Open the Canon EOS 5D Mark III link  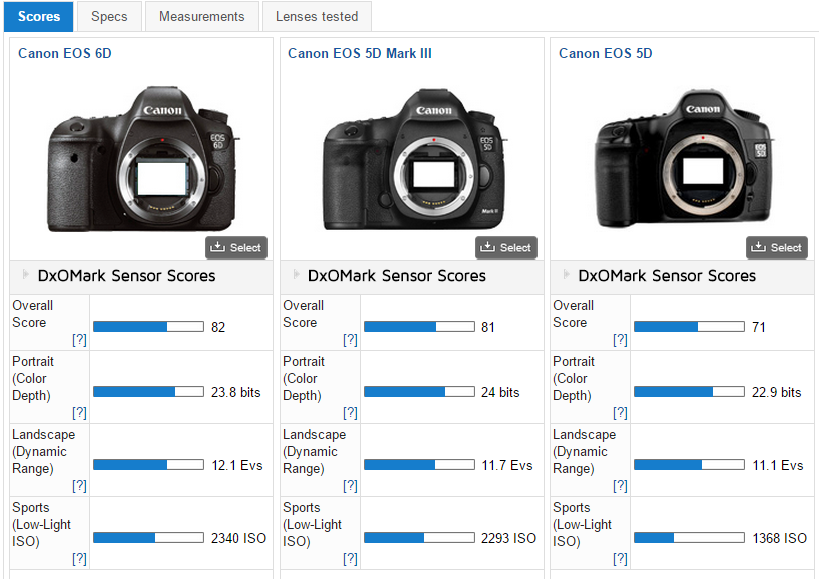coord(360,53)
